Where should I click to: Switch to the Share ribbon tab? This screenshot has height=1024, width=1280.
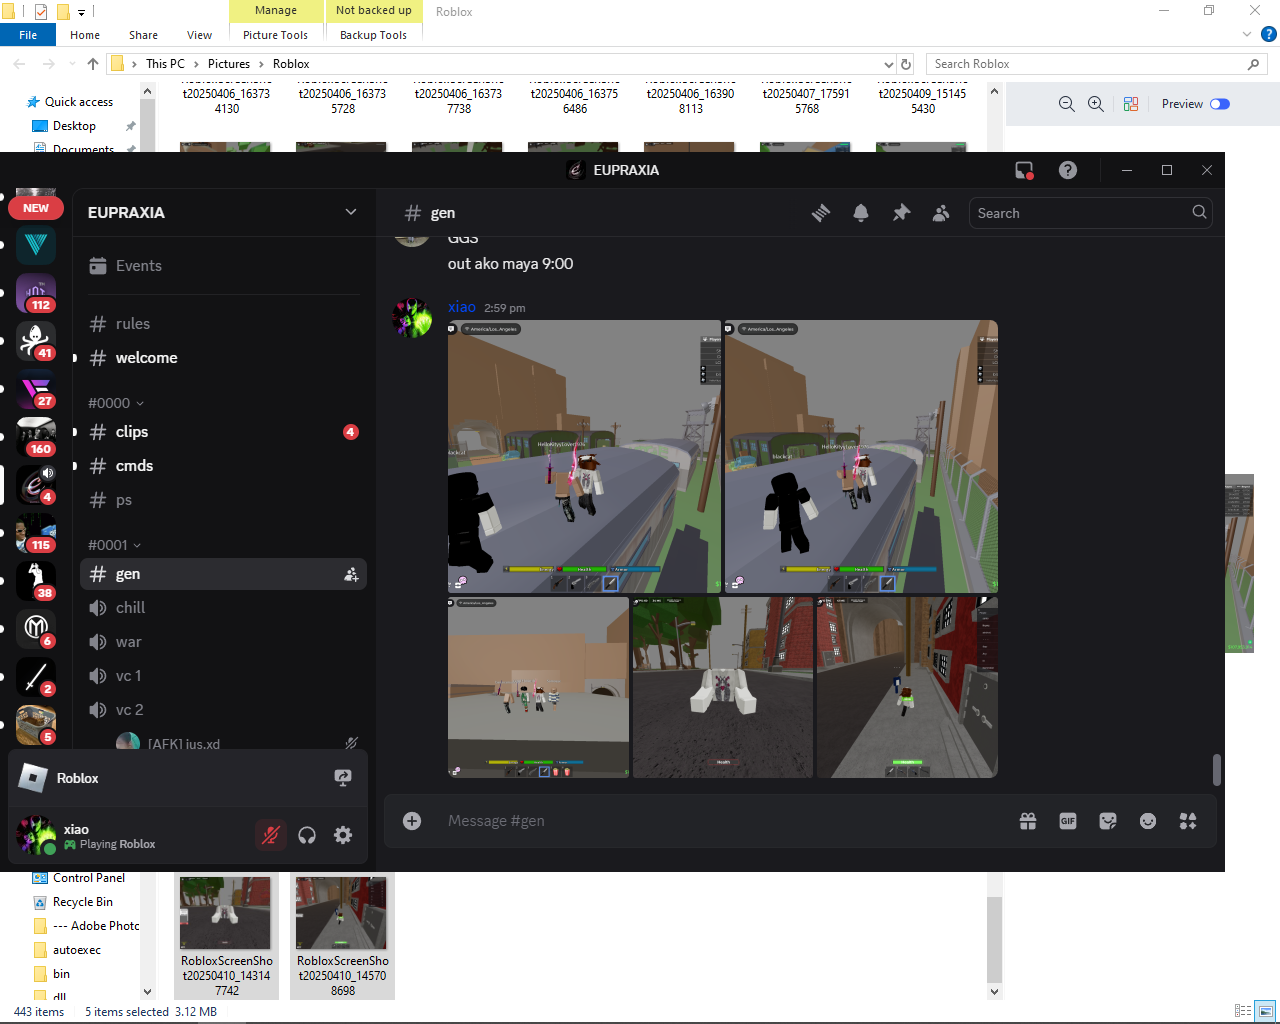143,35
